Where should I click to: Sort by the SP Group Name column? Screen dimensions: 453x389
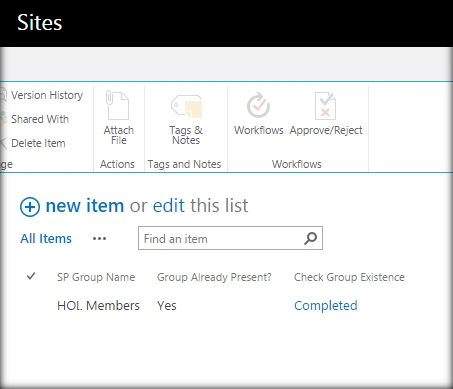tap(96, 277)
